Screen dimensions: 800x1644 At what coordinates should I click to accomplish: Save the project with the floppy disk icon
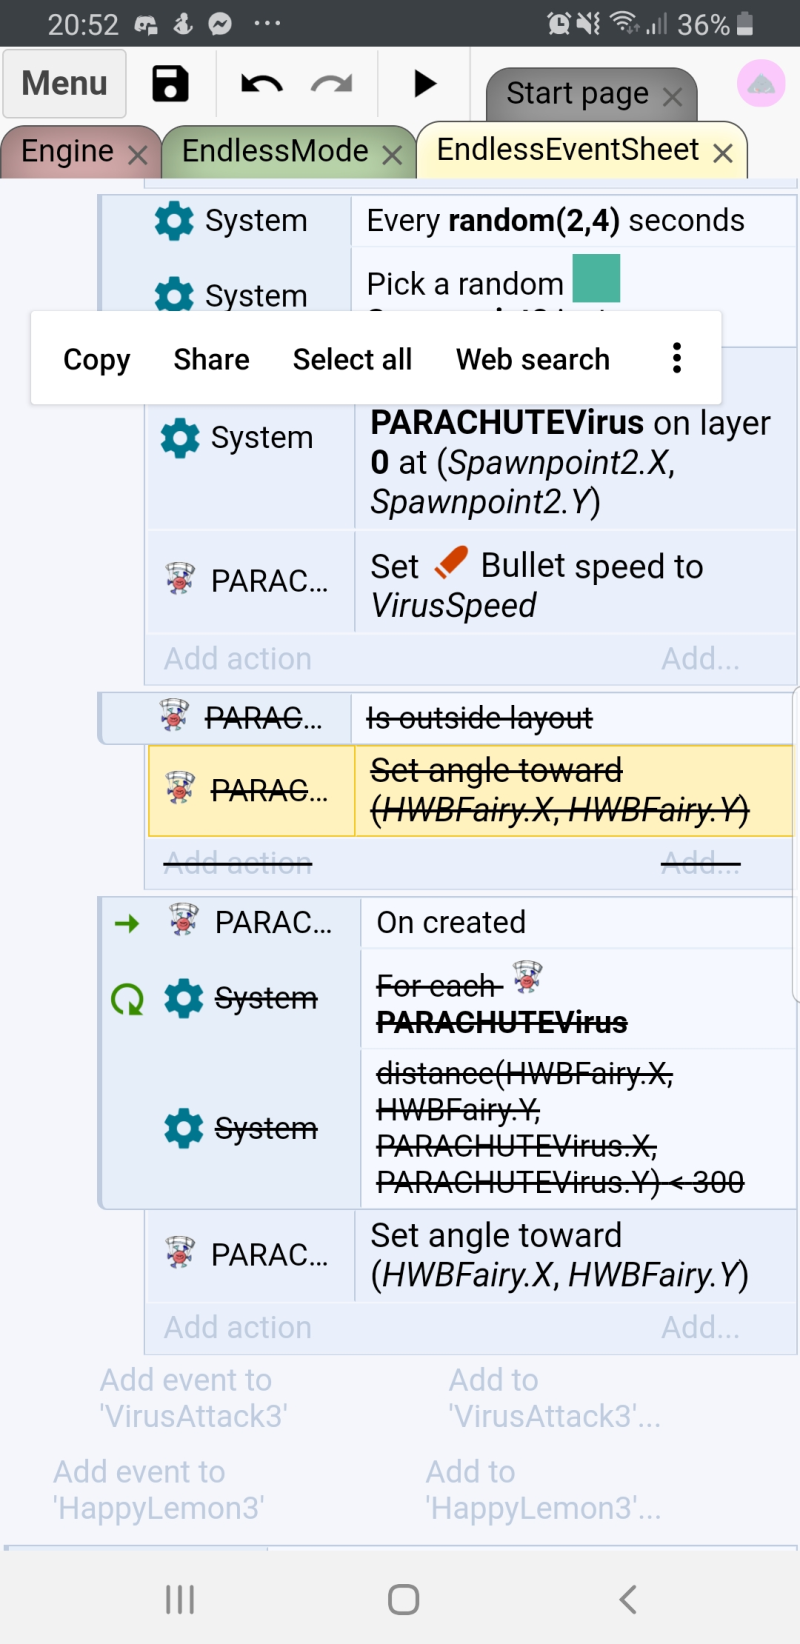(170, 84)
